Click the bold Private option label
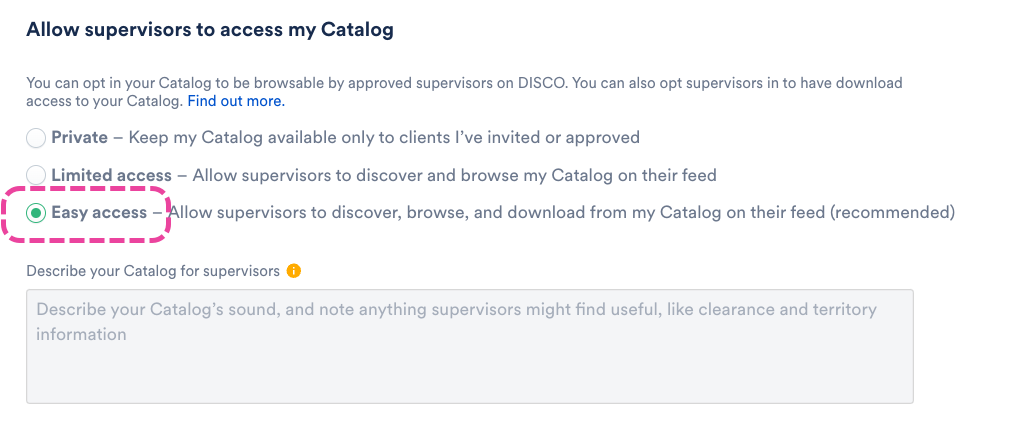 (x=80, y=137)
